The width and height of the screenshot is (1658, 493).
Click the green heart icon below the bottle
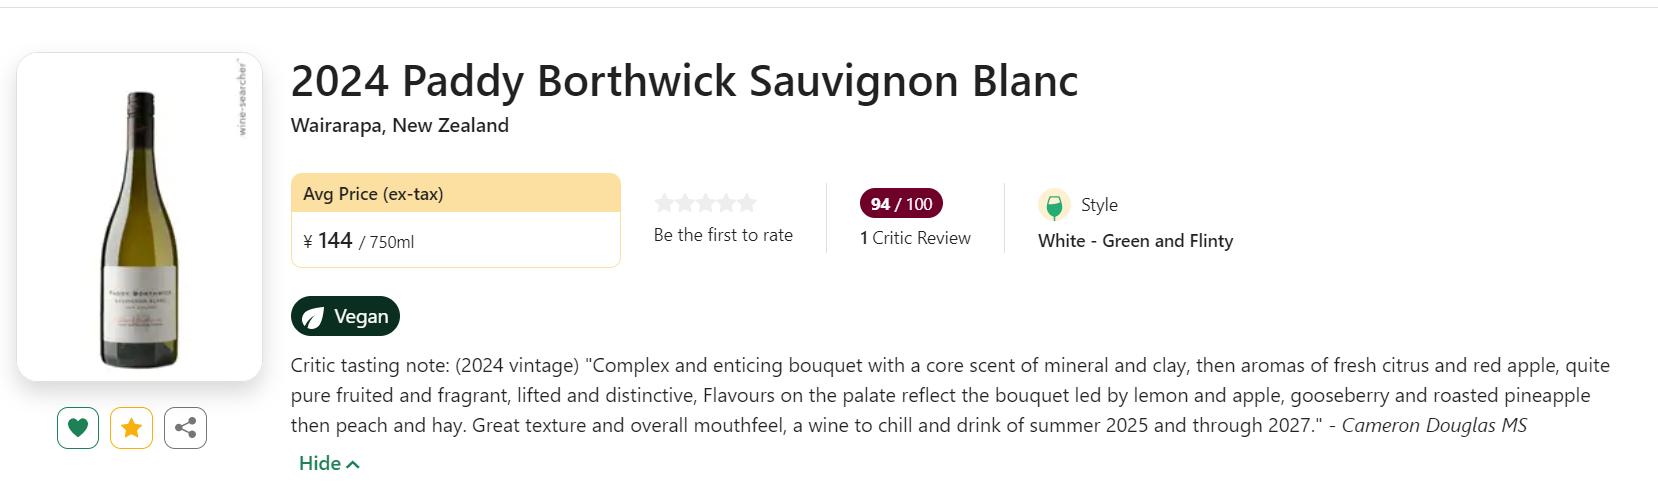tap(78, 428)
